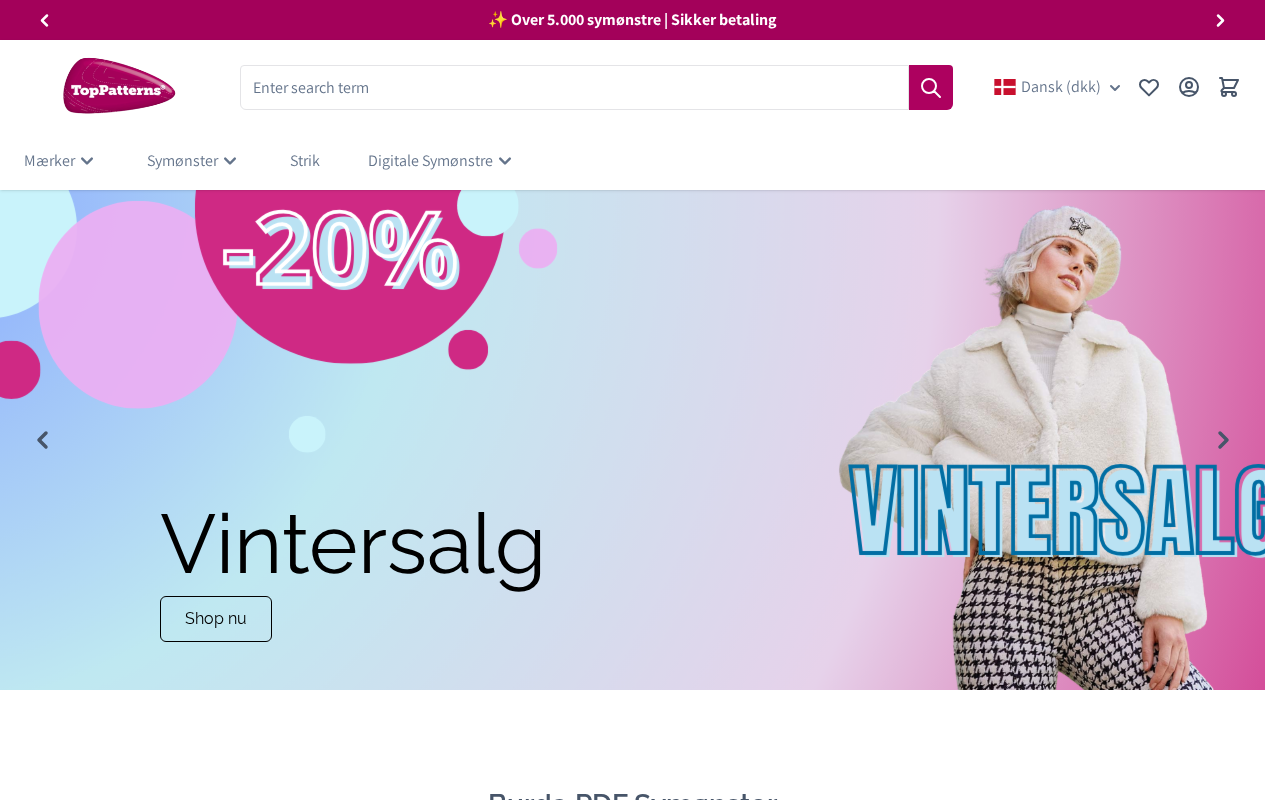The height and width of the screenshot is (800, 1280).
Task: Open the Dansk (dkk) language dropdown
Action: click(1058, 87)
